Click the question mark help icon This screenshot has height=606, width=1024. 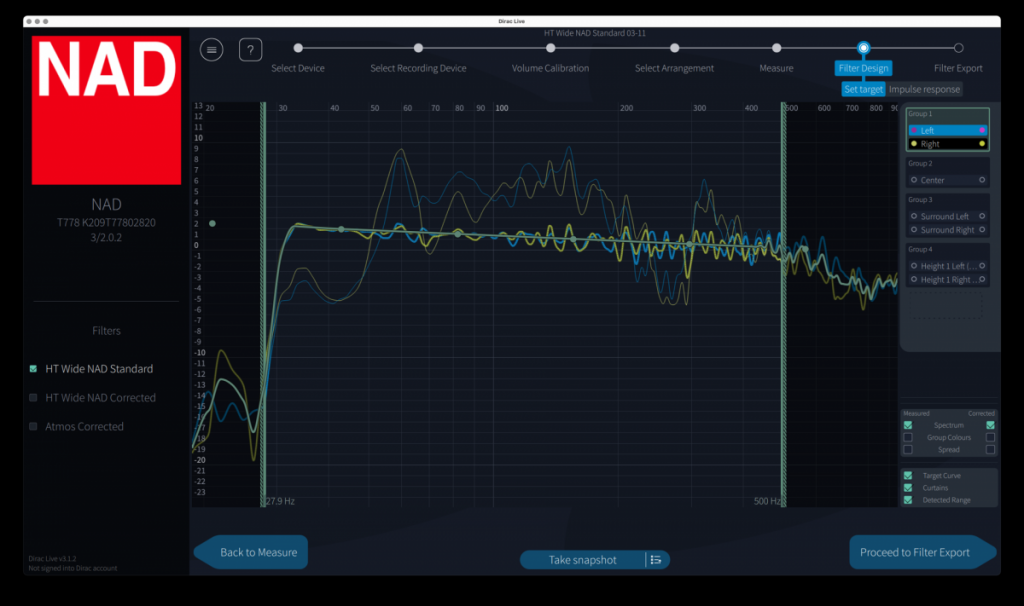(250, 50)
